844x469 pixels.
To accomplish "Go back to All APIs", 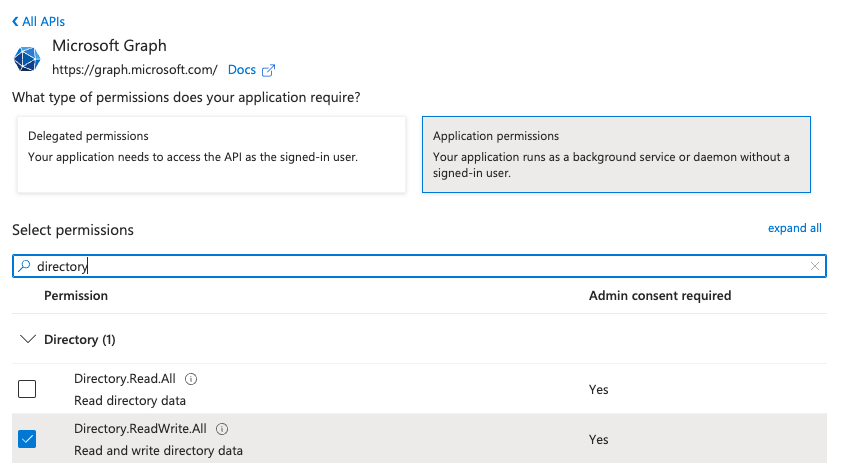I will click(38, 22).
